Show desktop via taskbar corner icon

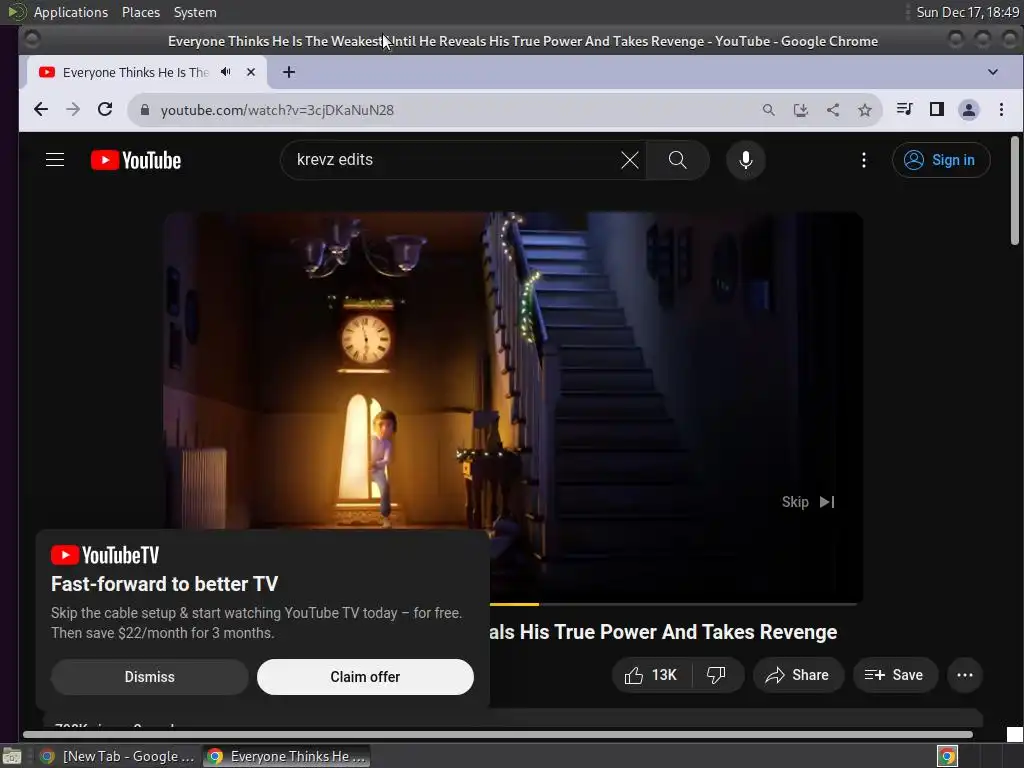12,756
